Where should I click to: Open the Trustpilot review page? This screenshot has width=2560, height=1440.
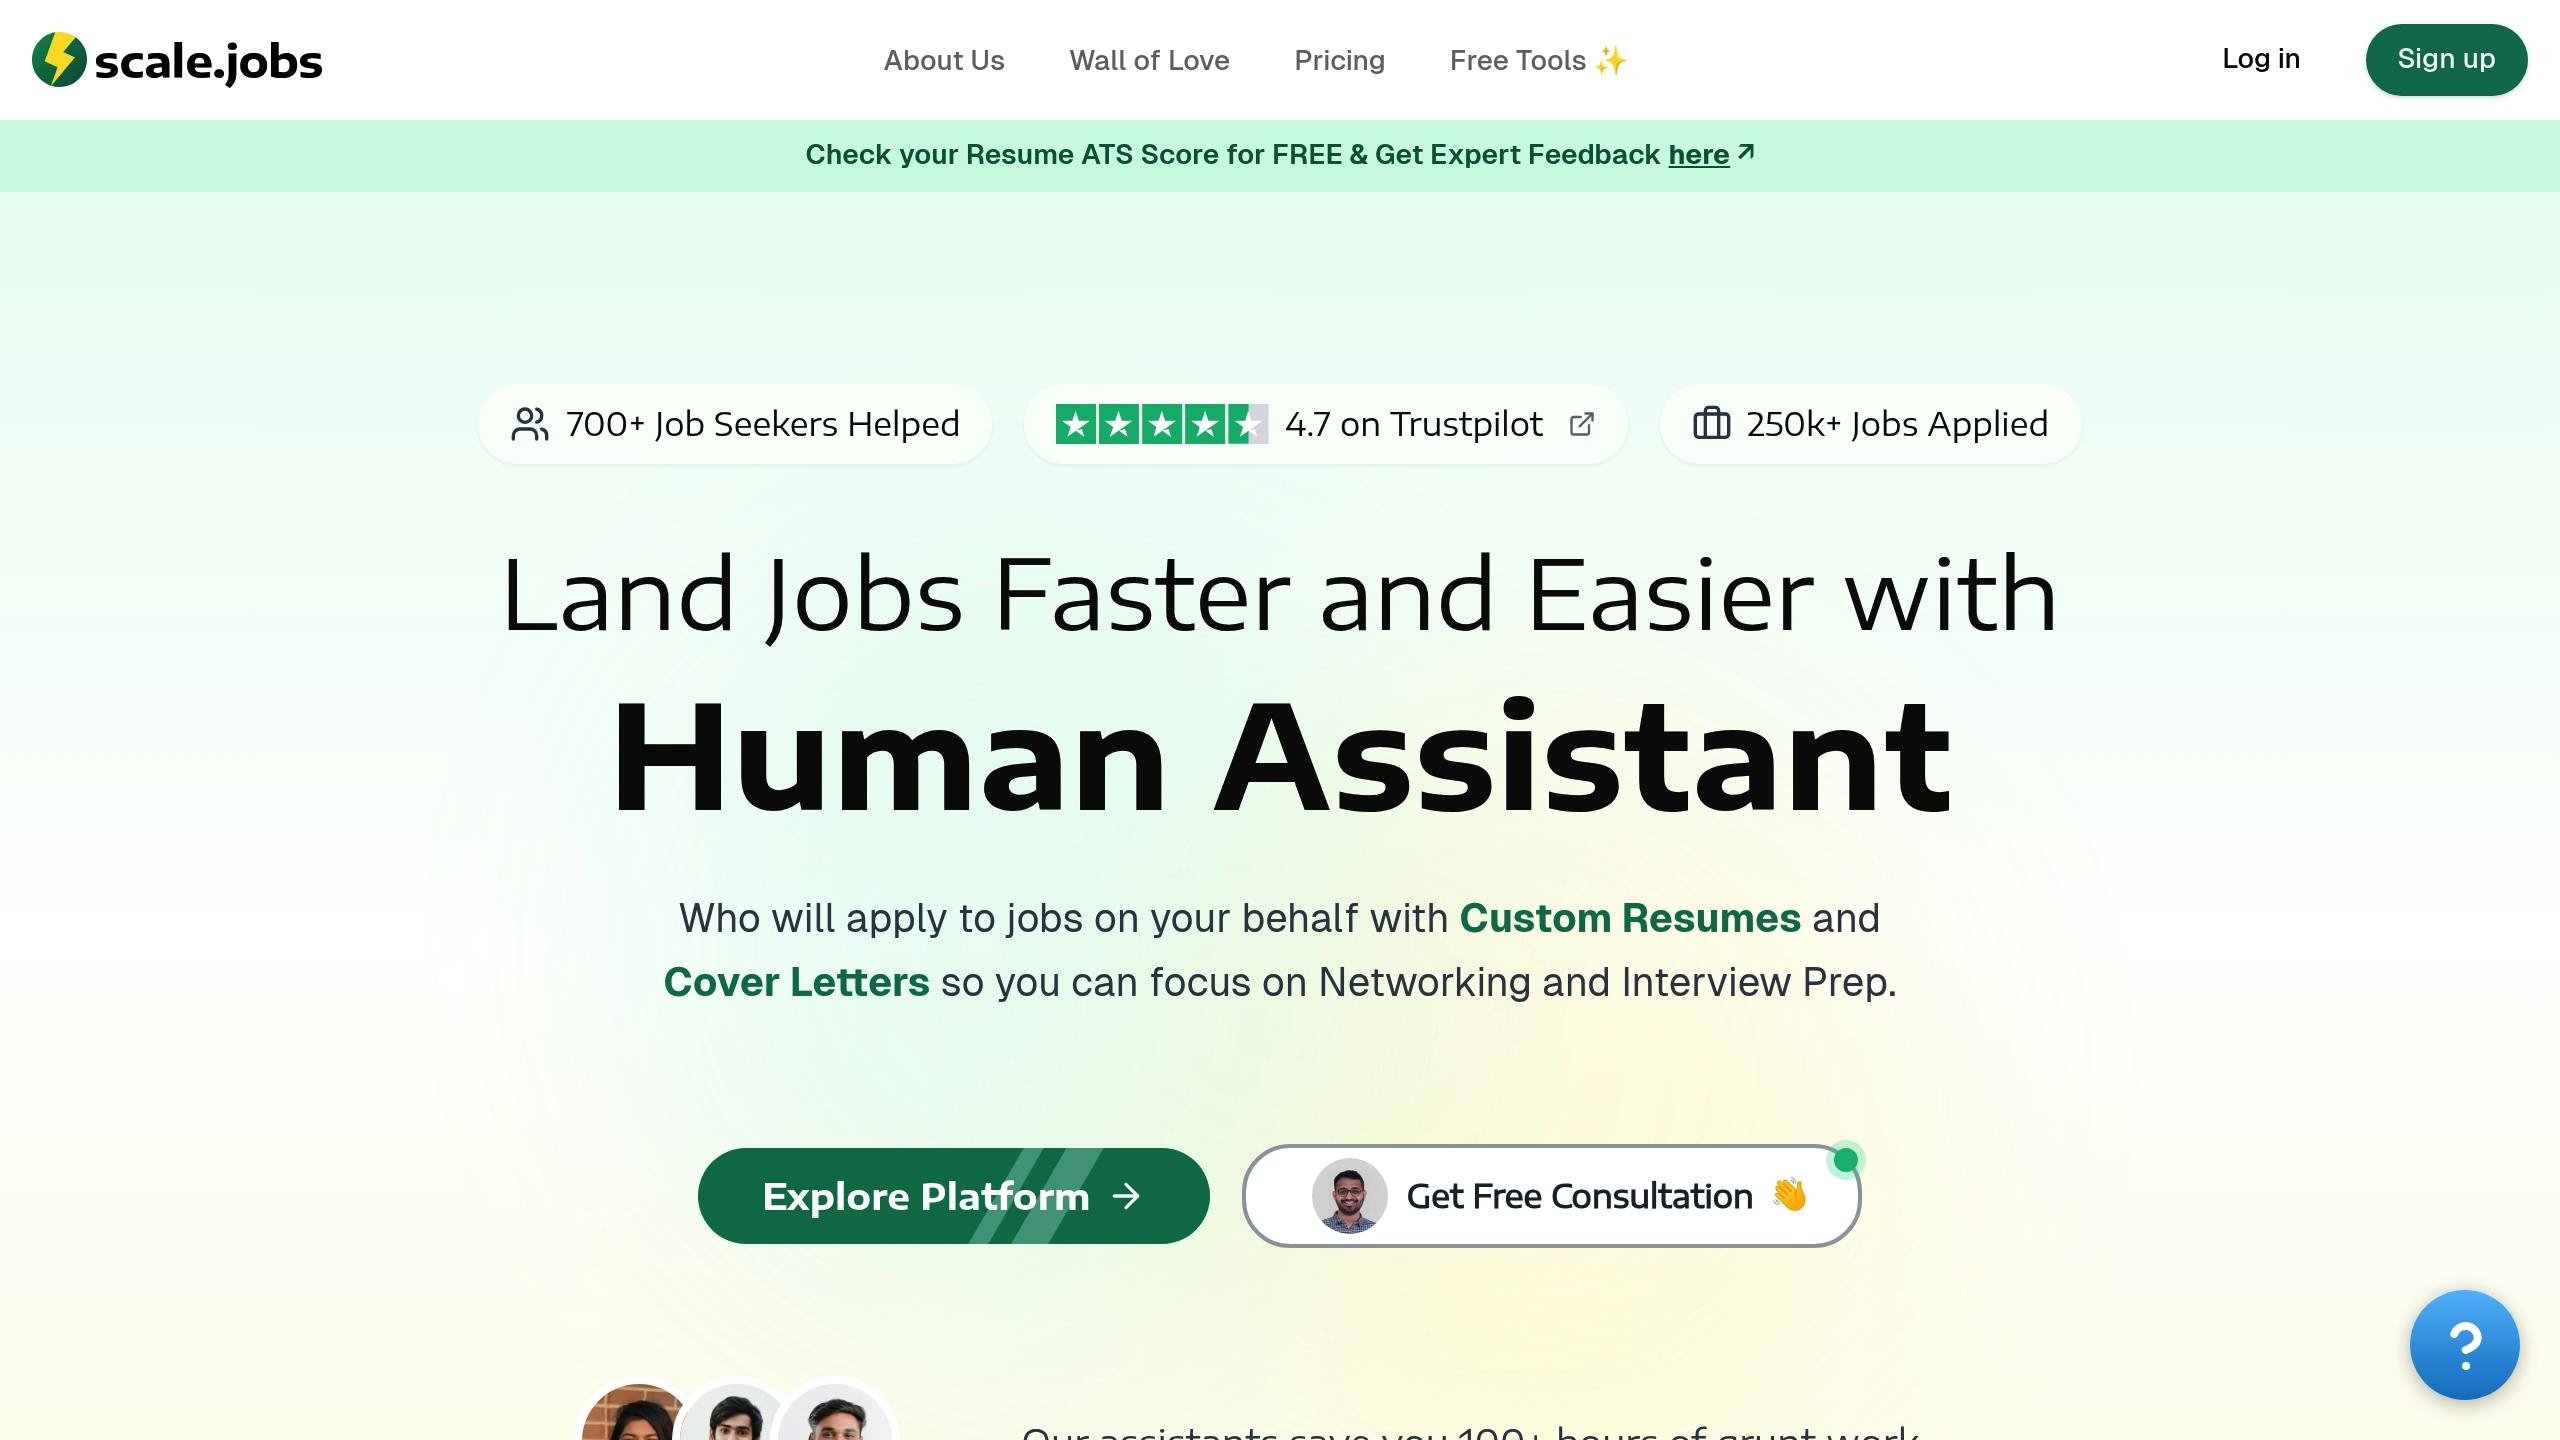(1327, 424)
